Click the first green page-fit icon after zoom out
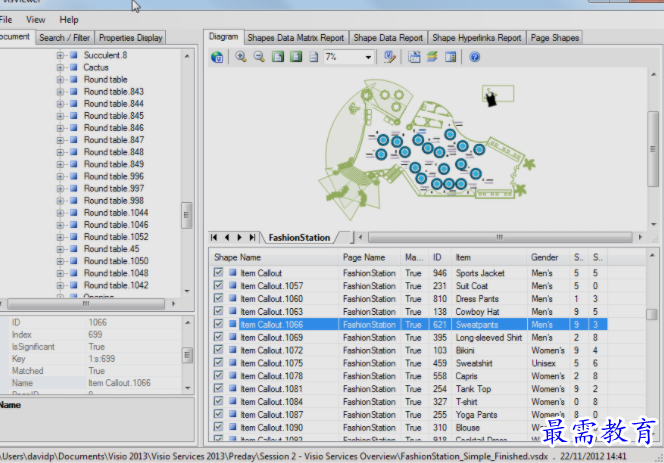Screen dimensions: 664x463 (x=278, y=57)
